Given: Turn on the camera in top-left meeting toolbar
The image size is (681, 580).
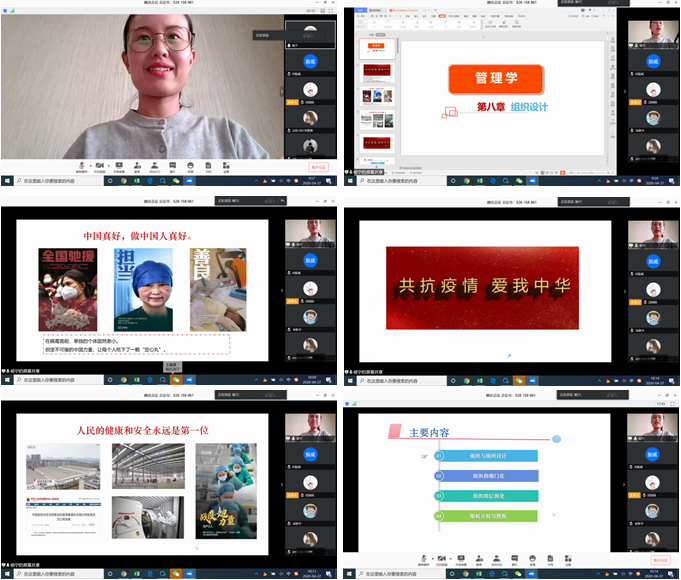Looking at the screenshot, I should [100, 166].
